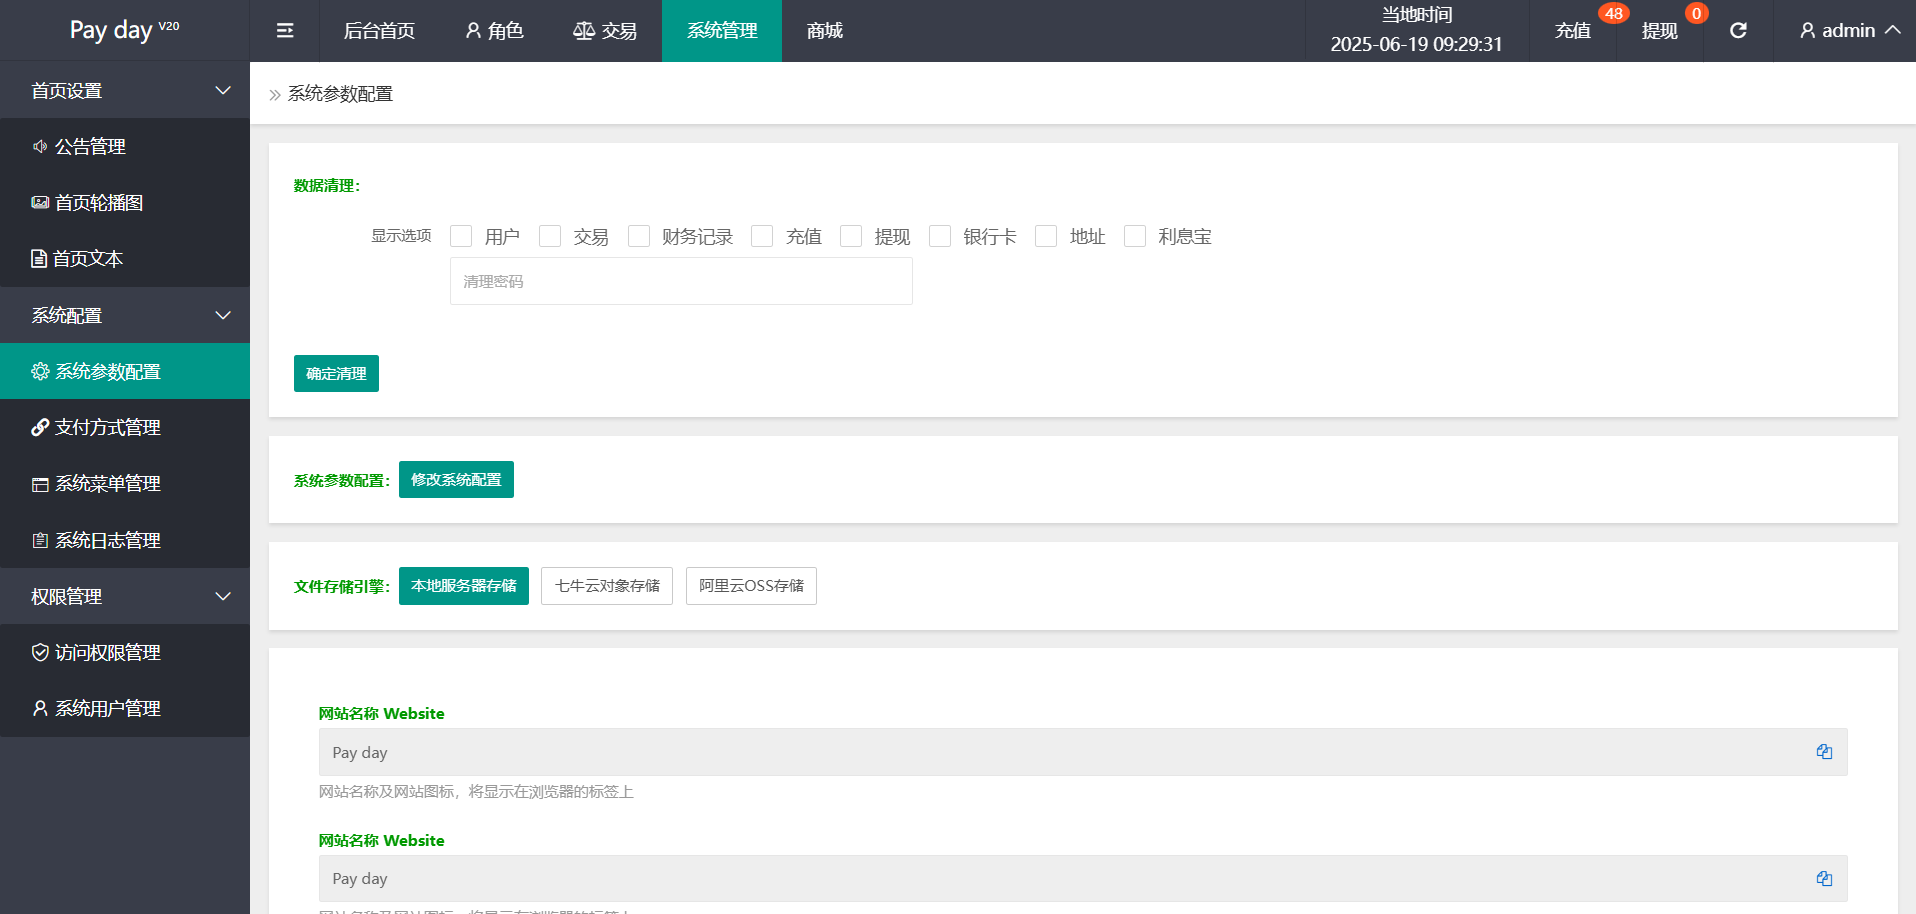Screen dimensions: 1916x914
Task: Tick the 银行卡 checkbox
Action: tap(940, 236)
